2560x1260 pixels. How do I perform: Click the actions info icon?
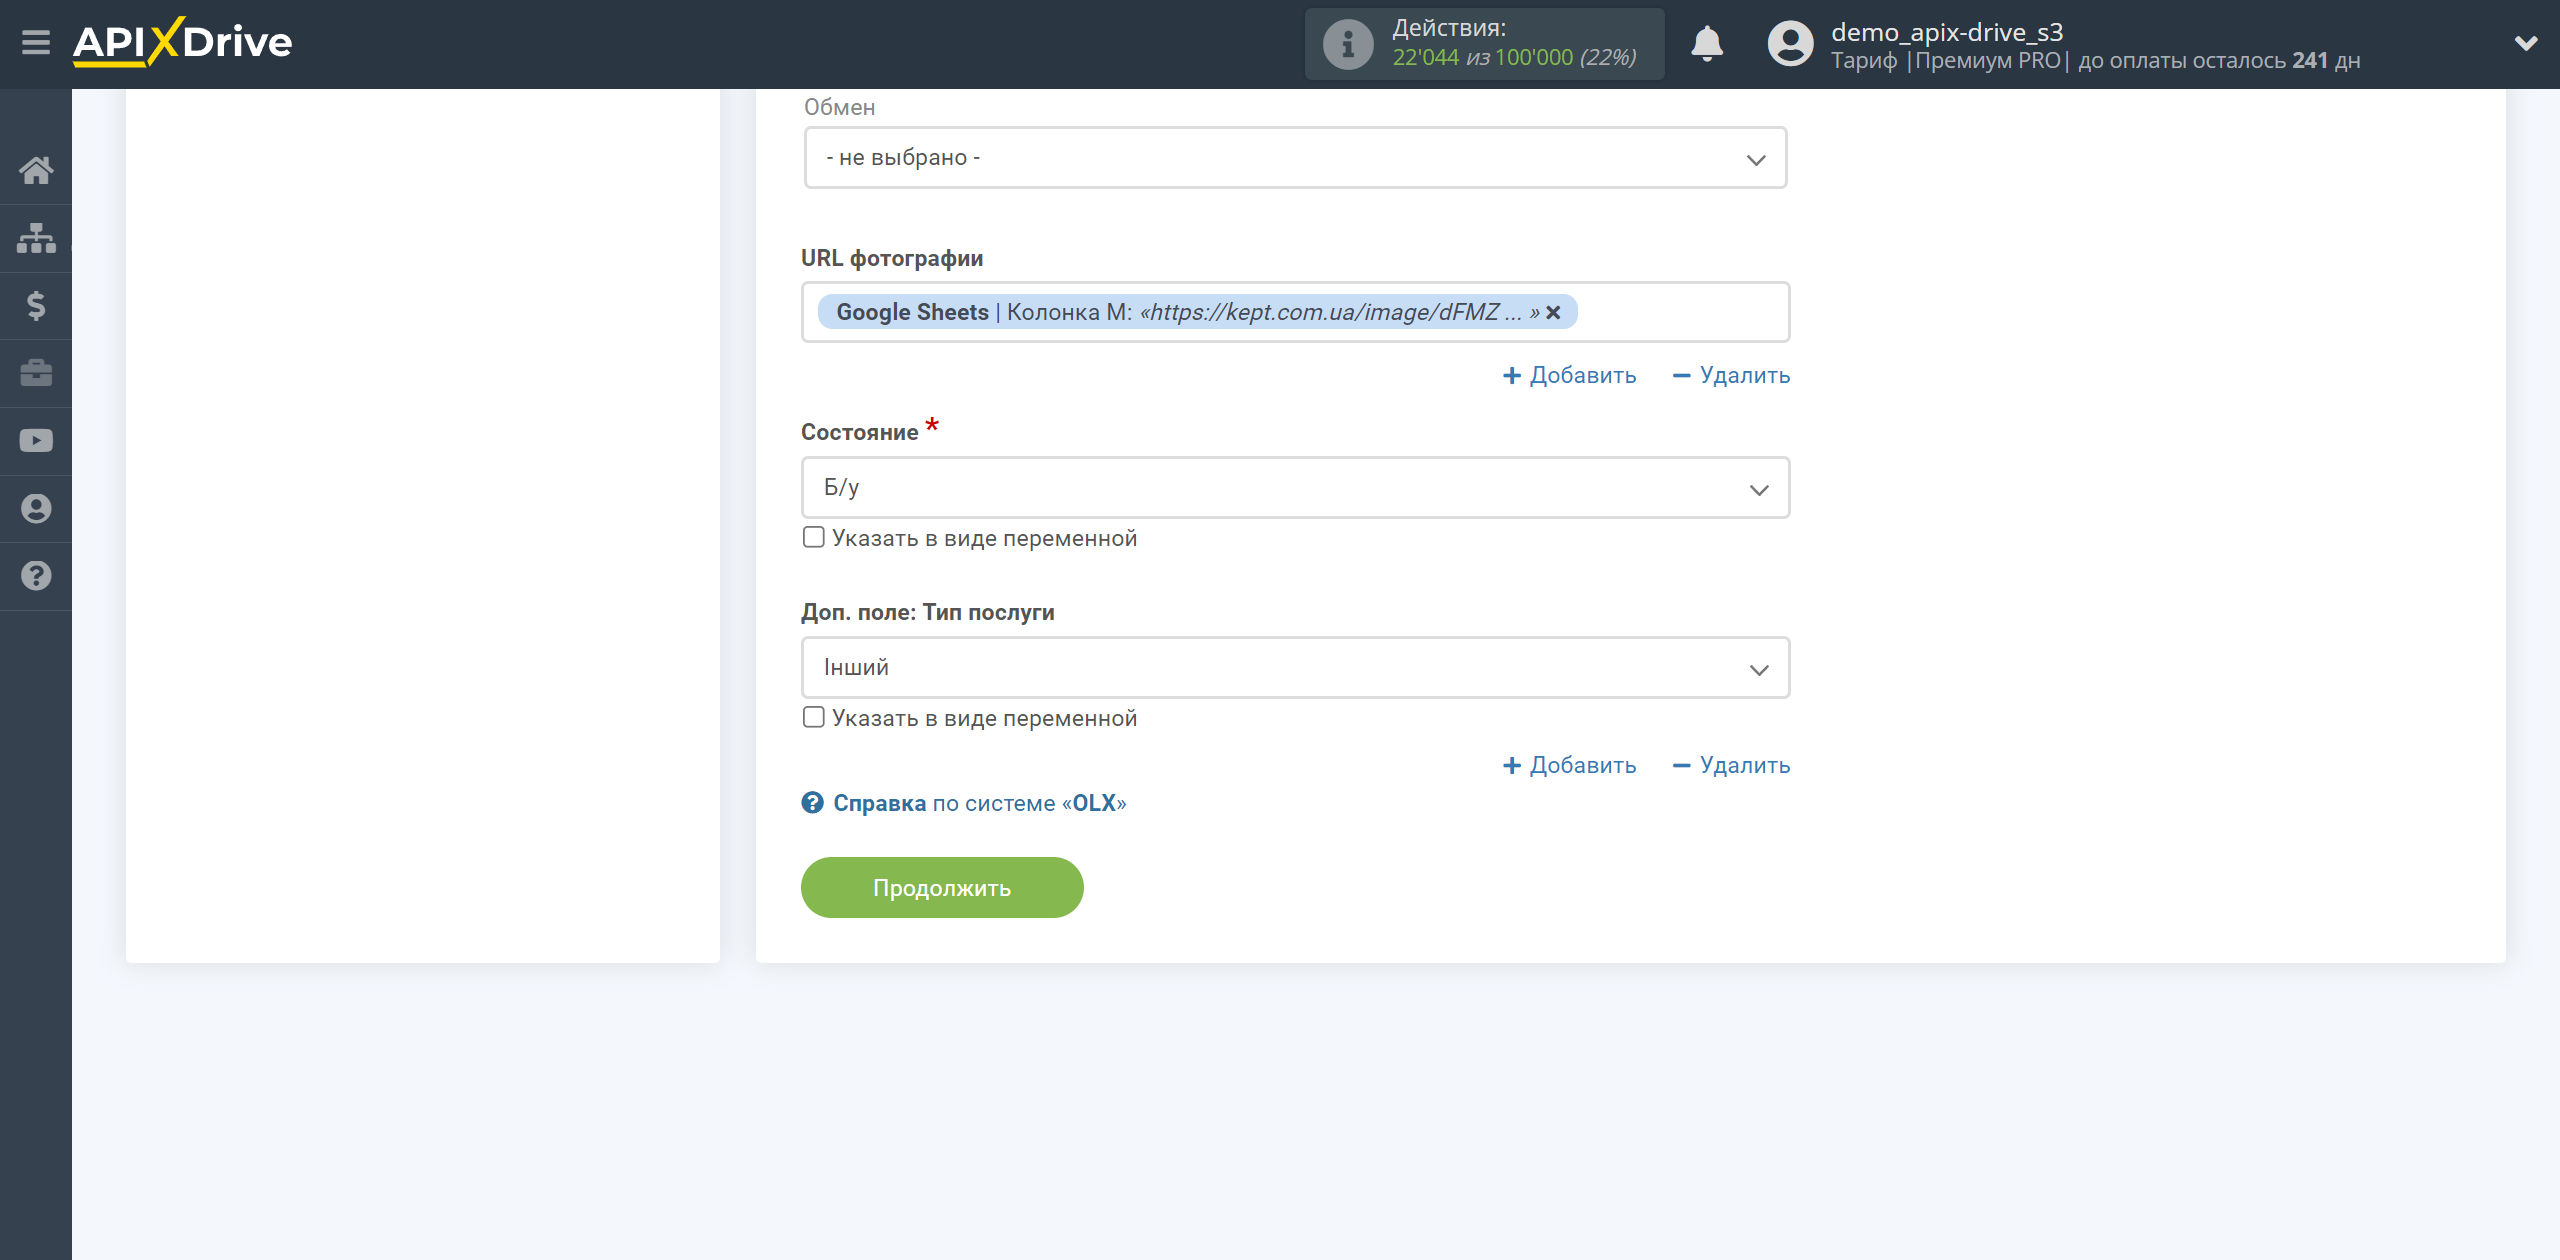click(1347, 44)
